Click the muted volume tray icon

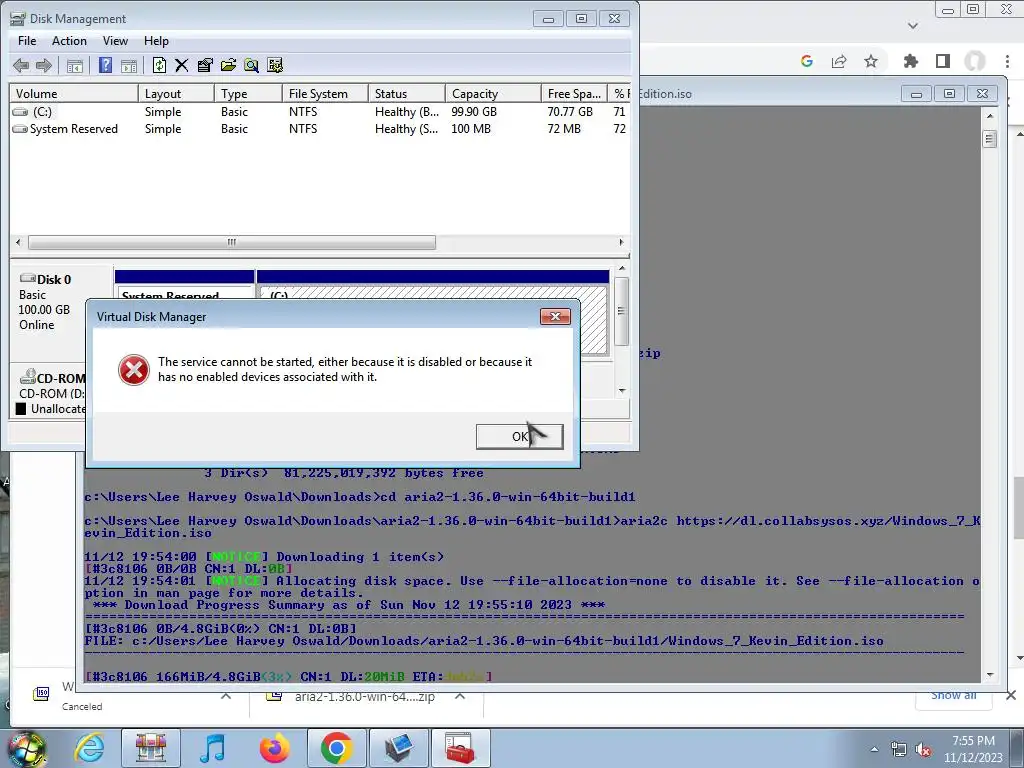(923, 750)
